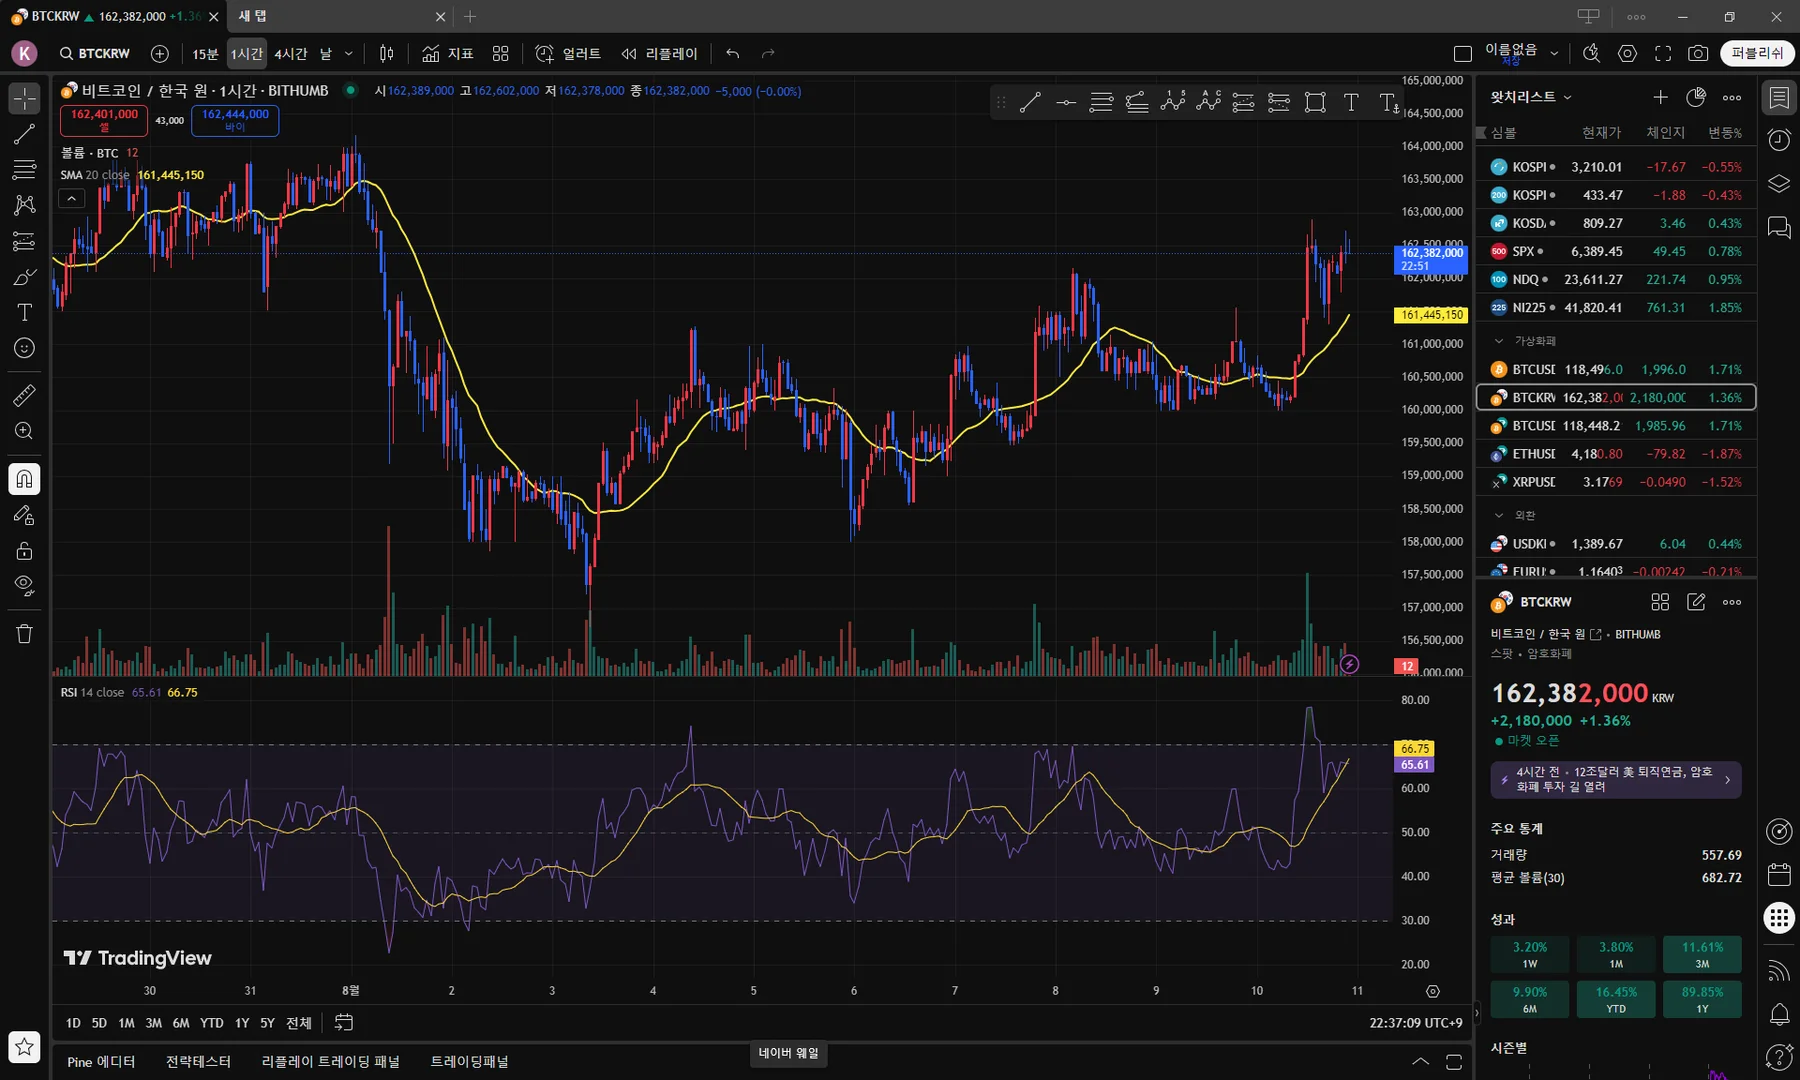Toggle lock all drawings

(24, 551)
